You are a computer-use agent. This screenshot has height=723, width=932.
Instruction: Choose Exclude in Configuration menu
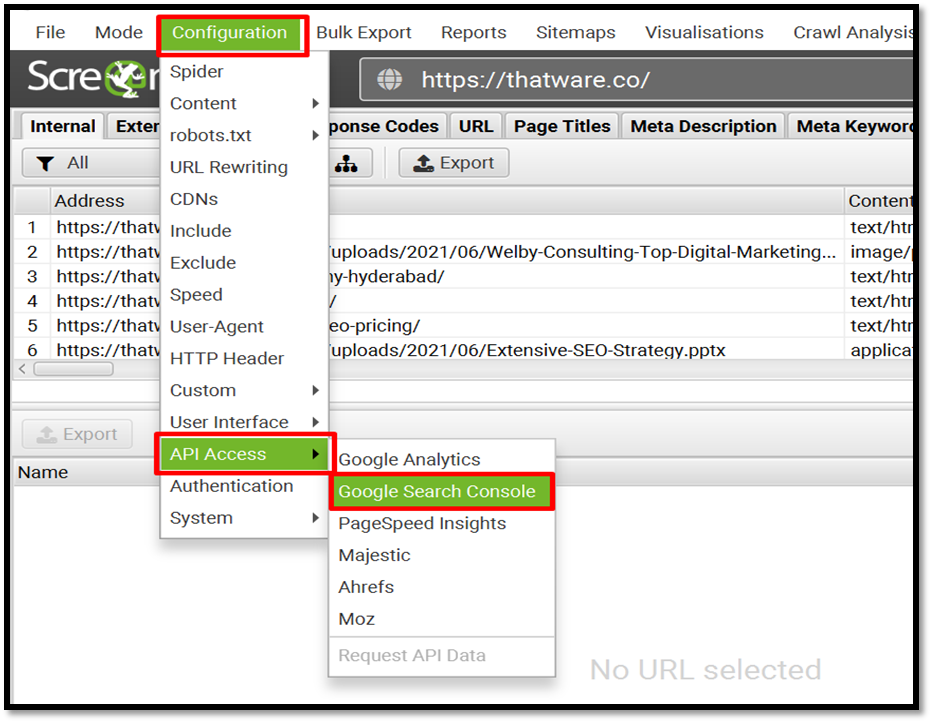[244, 263]
